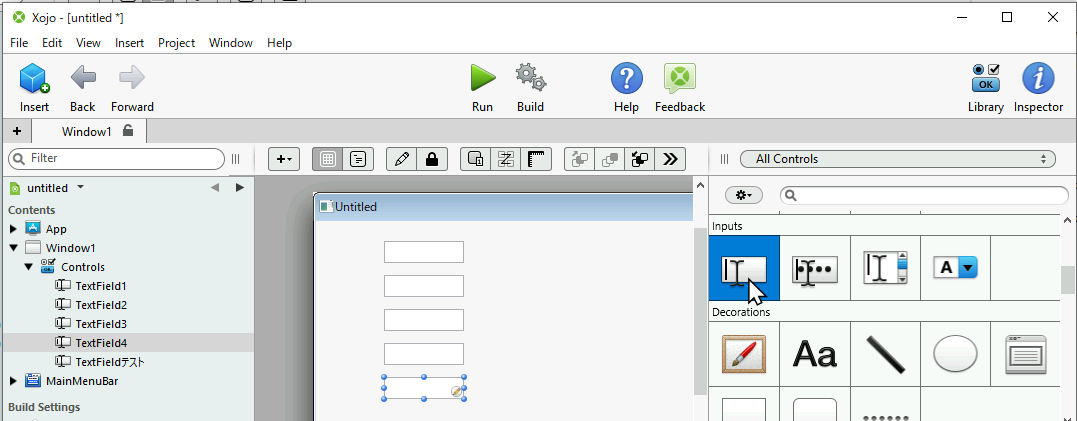Open the Feedback icon
Screen dimensions: 1077x421
(680, 78)
